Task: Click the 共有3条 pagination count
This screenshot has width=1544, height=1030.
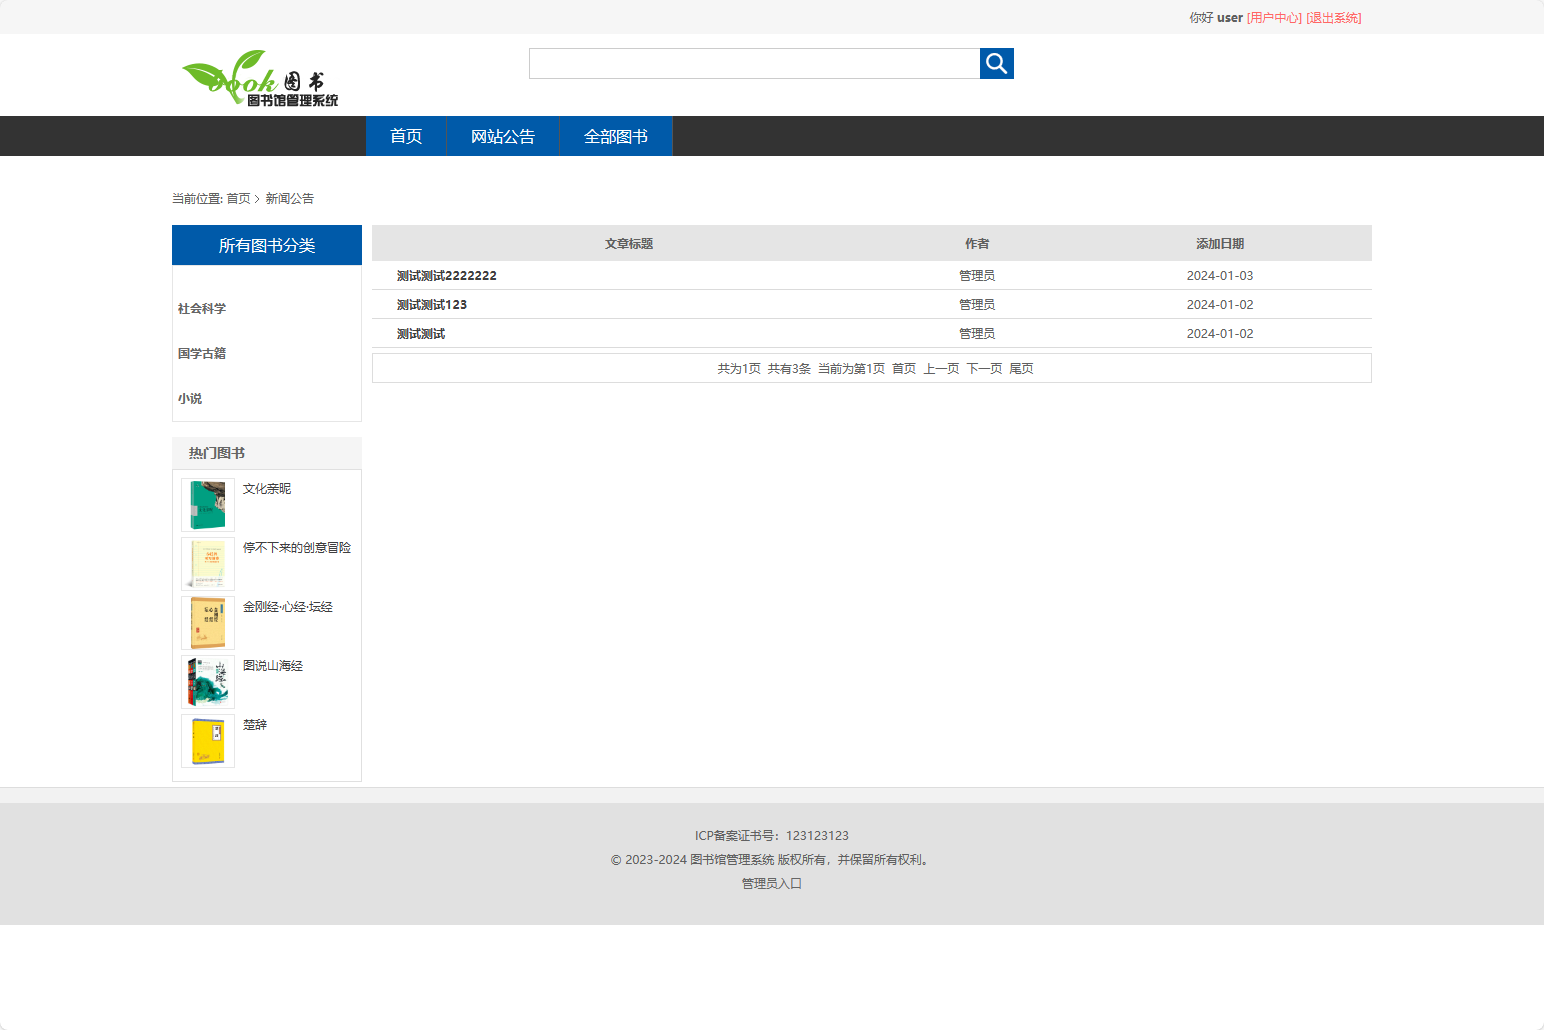Action: (789, 369)
